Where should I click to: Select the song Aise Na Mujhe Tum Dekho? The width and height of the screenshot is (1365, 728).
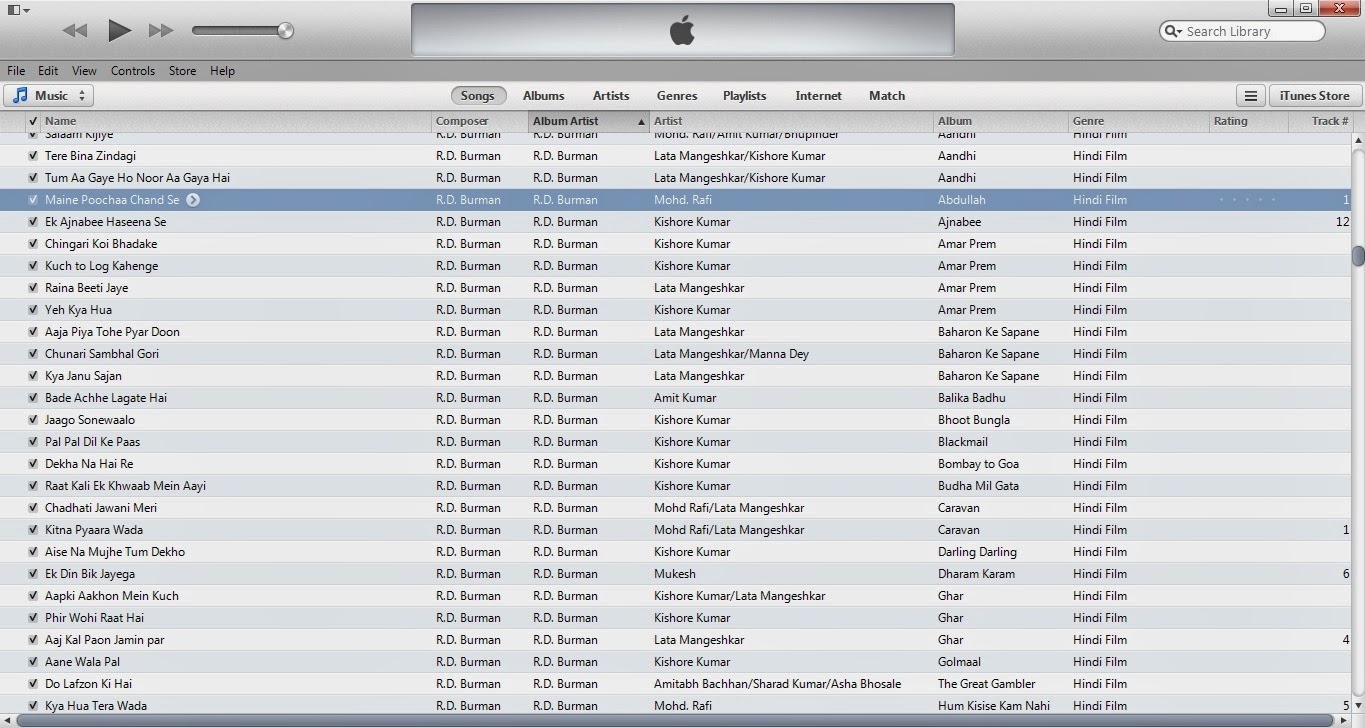[x=115, y=552]
